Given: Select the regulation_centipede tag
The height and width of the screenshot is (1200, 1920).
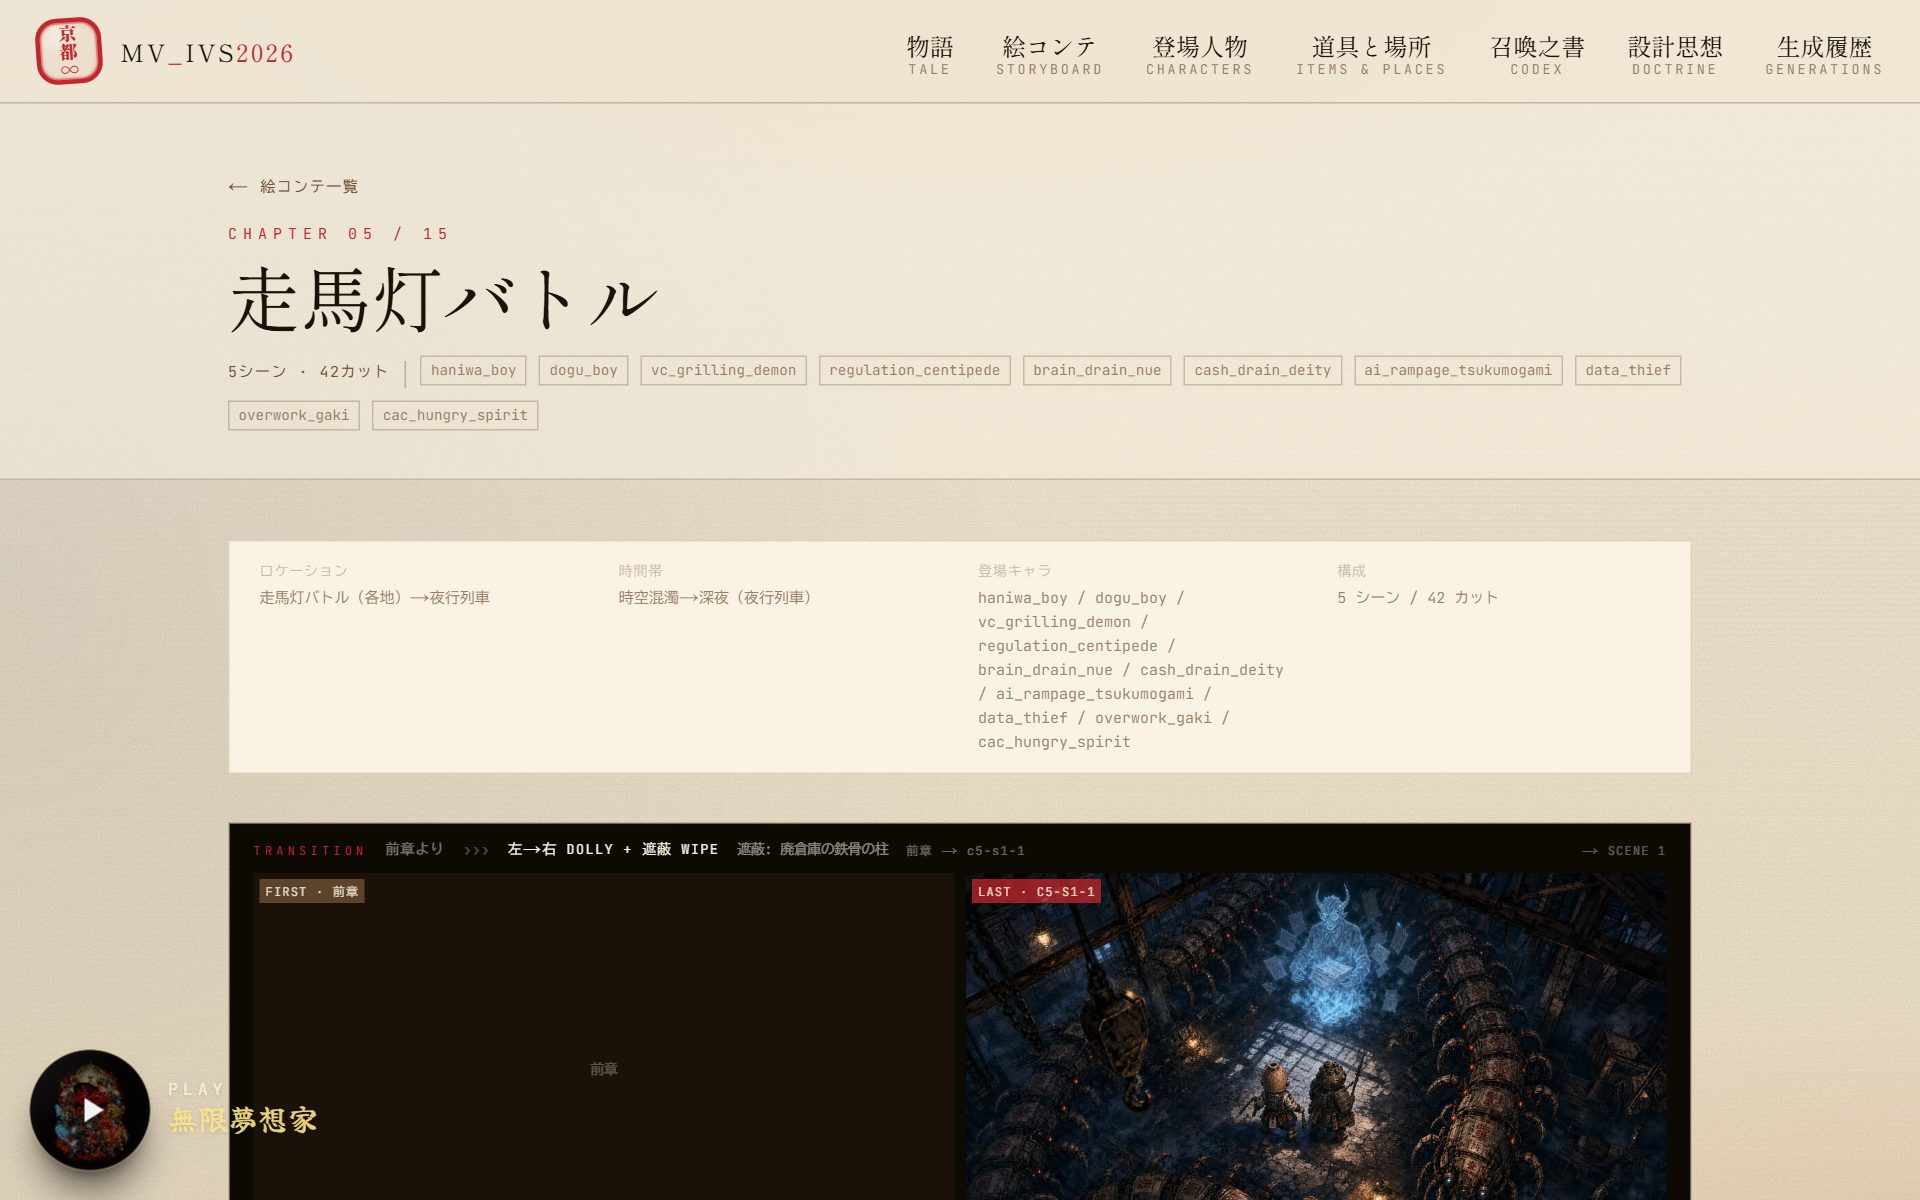Looking at the screenshot, I should click(x=915, y=370).
